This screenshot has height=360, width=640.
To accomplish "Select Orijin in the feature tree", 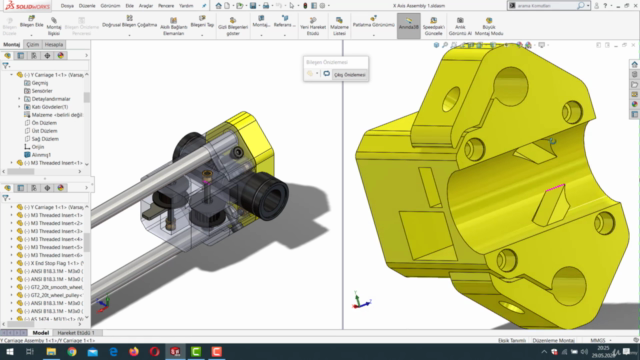I will tap(38, 147).
